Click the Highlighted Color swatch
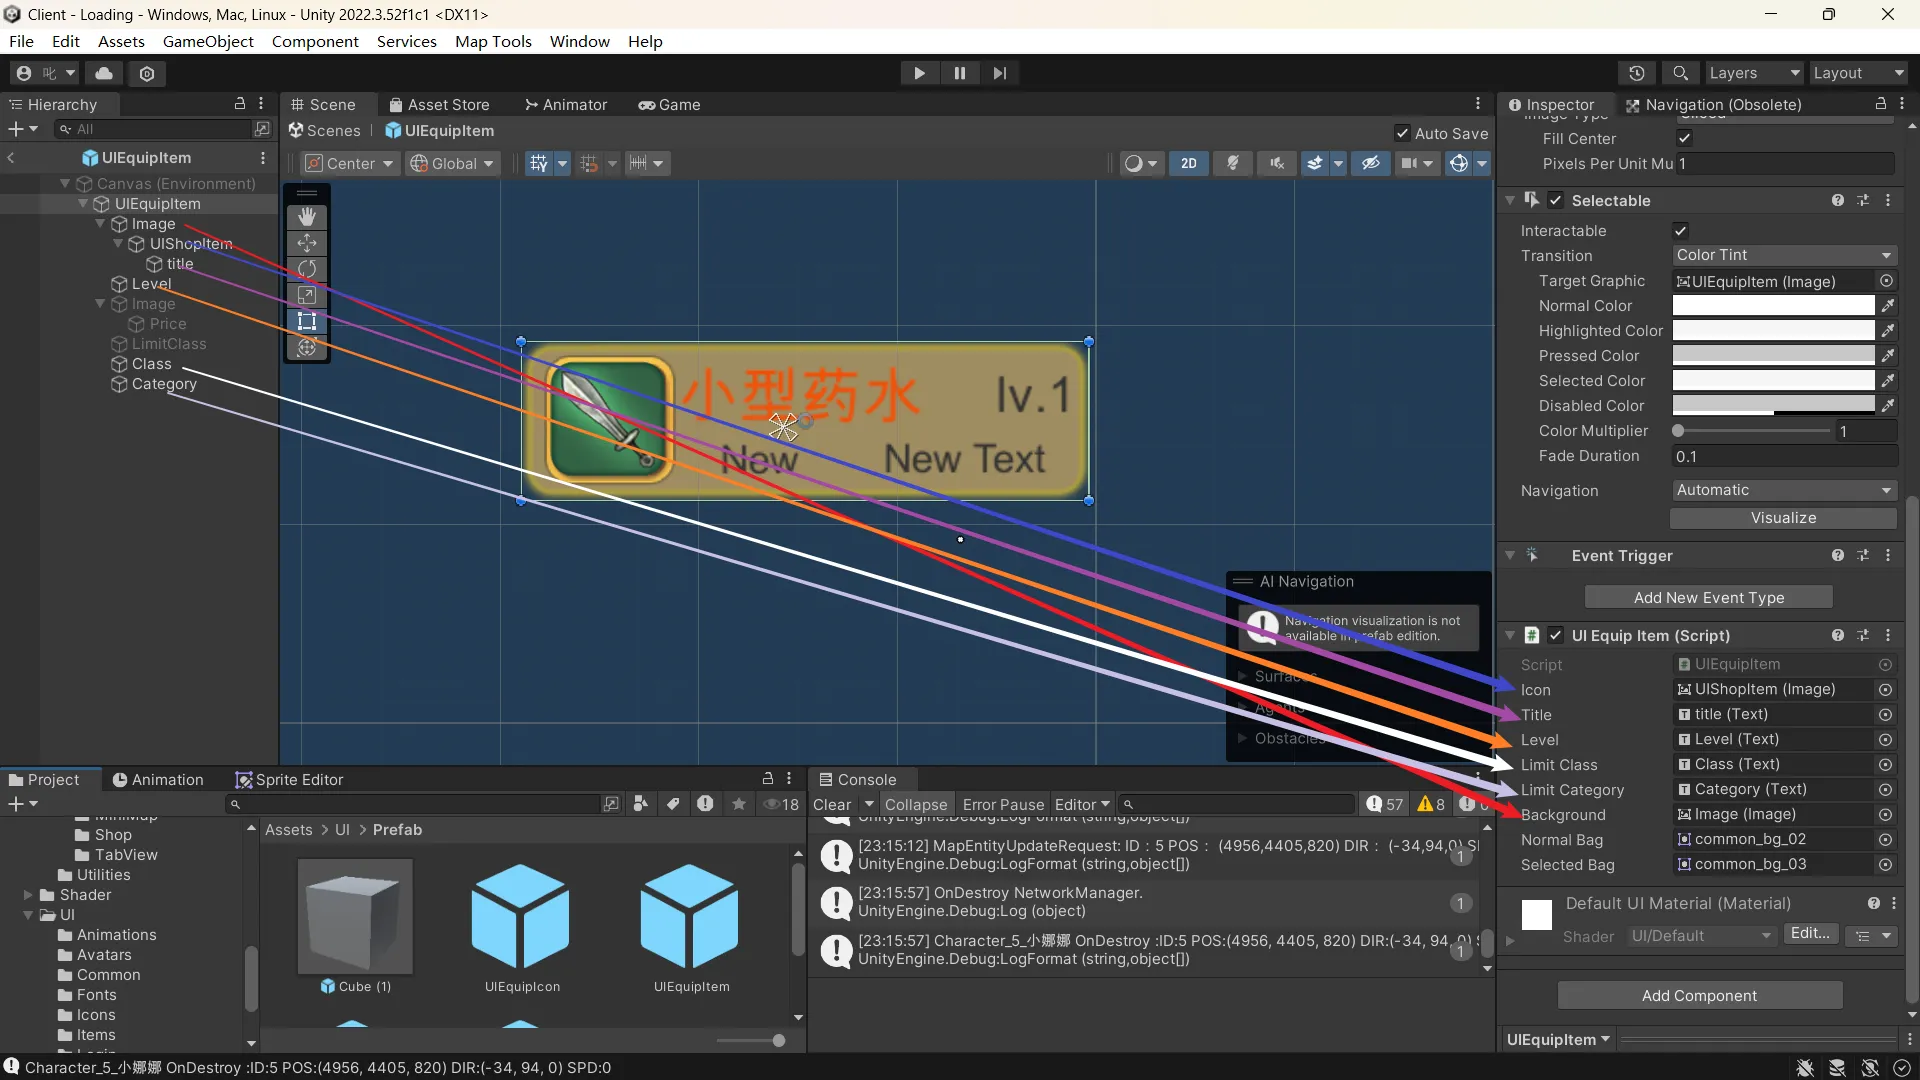The width and height of the screenshot is (1920, 1080). (x=1773, y=331)
